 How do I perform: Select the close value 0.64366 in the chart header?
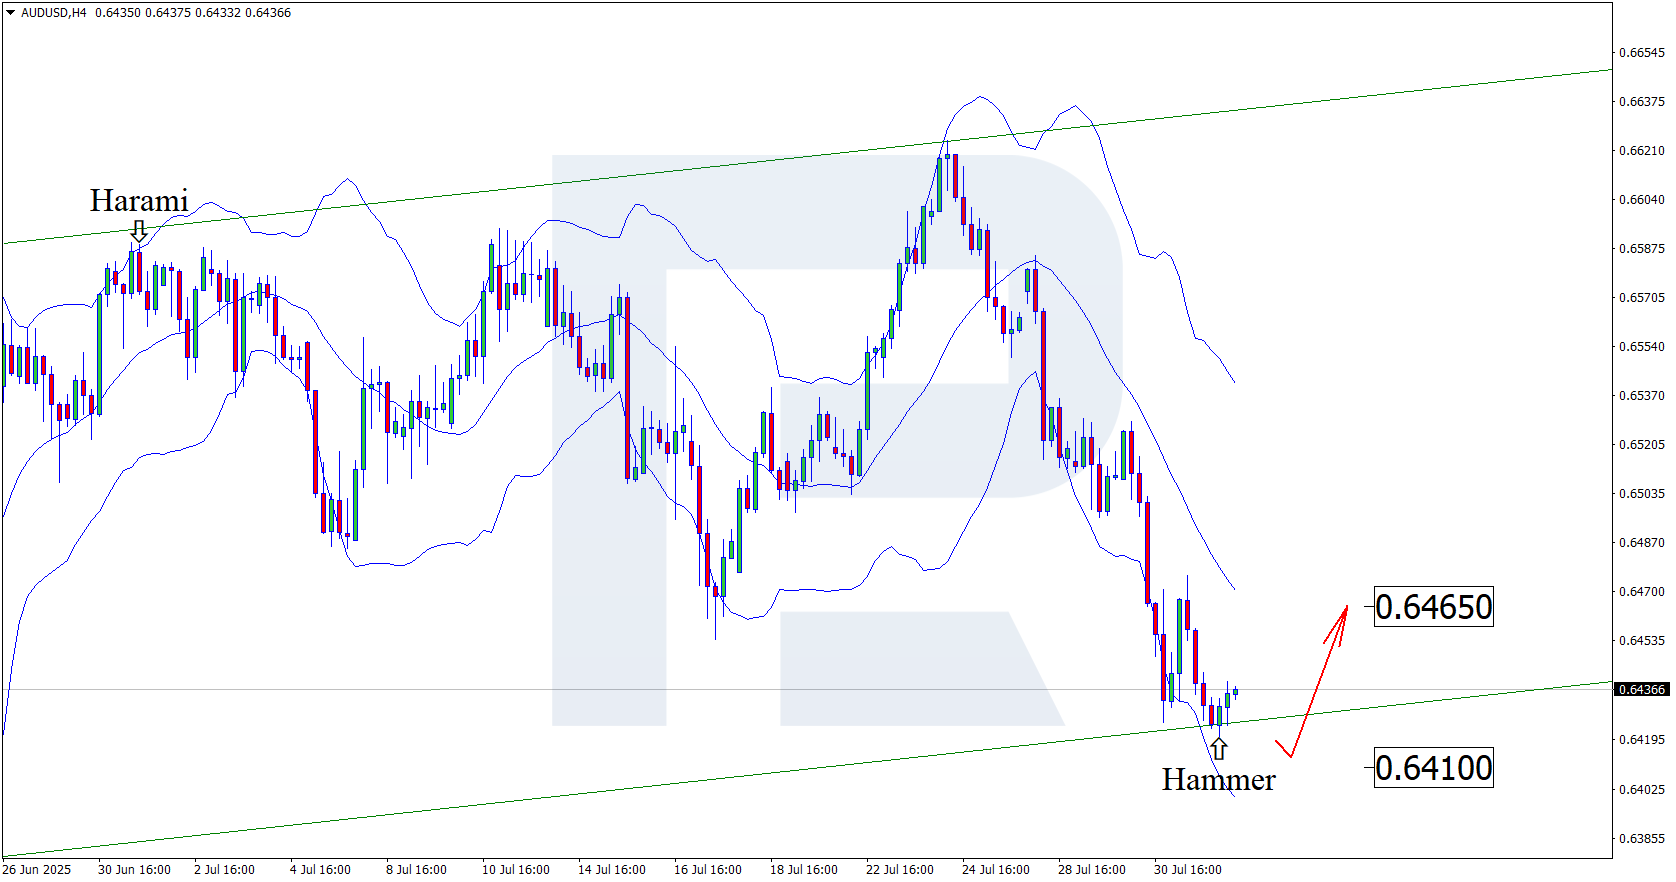coord(268,13)
